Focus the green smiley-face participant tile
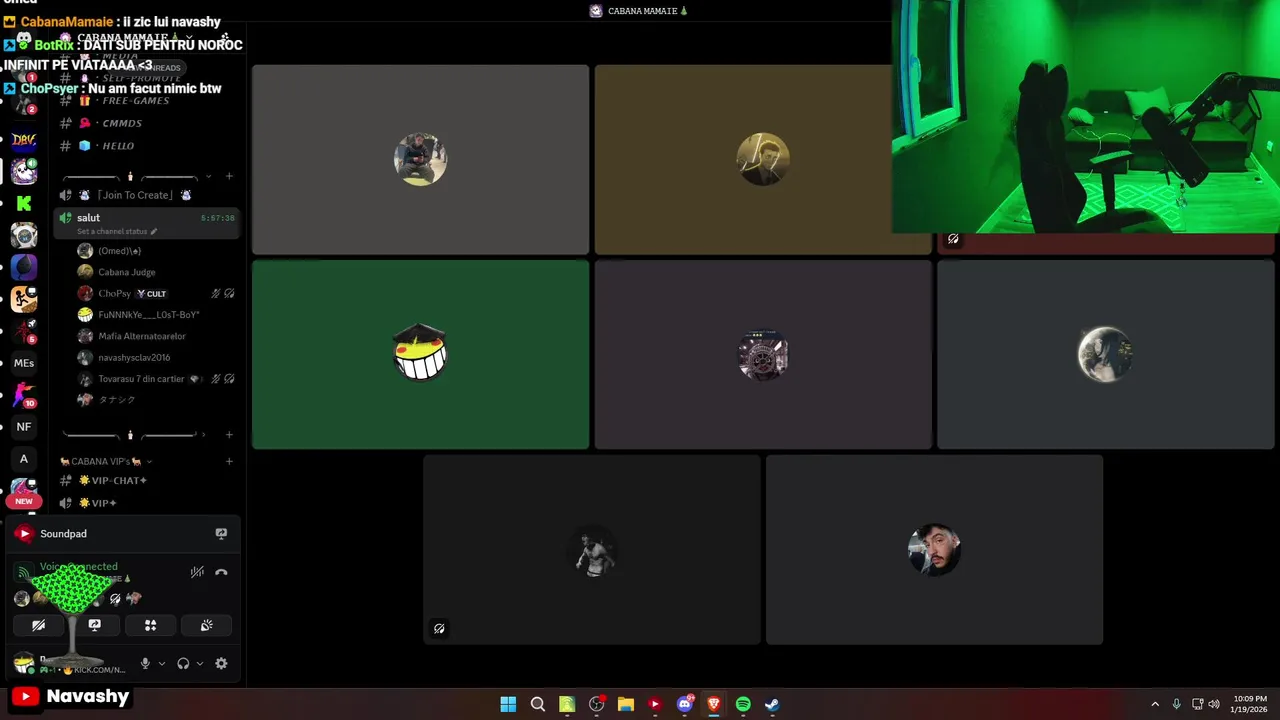The image size is (1280, 720). (420, 354)
